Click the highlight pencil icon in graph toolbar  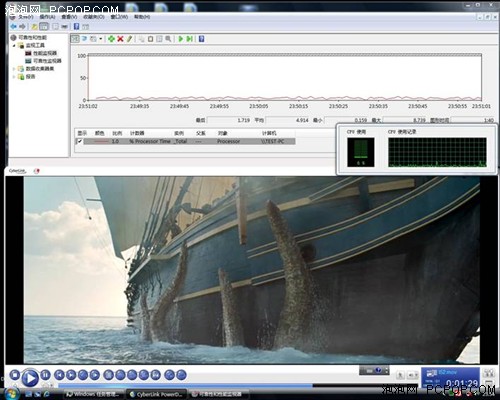tap(129, 39)
